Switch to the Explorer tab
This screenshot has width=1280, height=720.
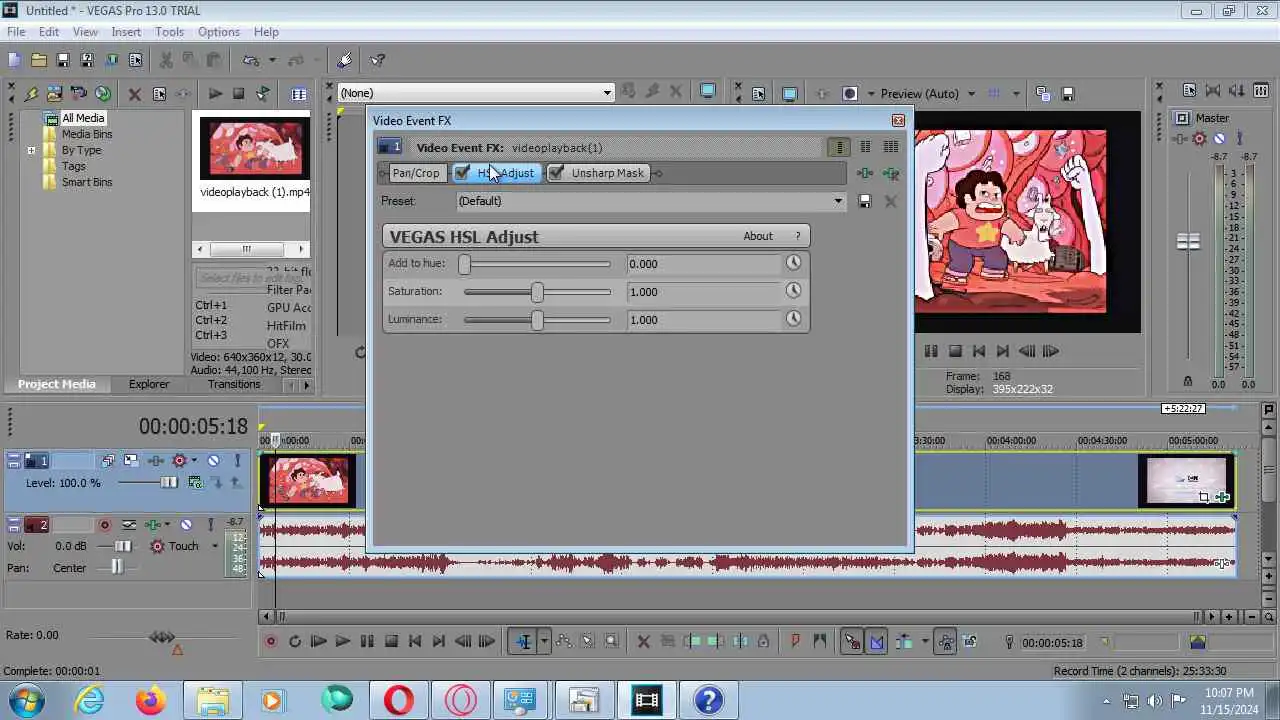pos(149,384)
